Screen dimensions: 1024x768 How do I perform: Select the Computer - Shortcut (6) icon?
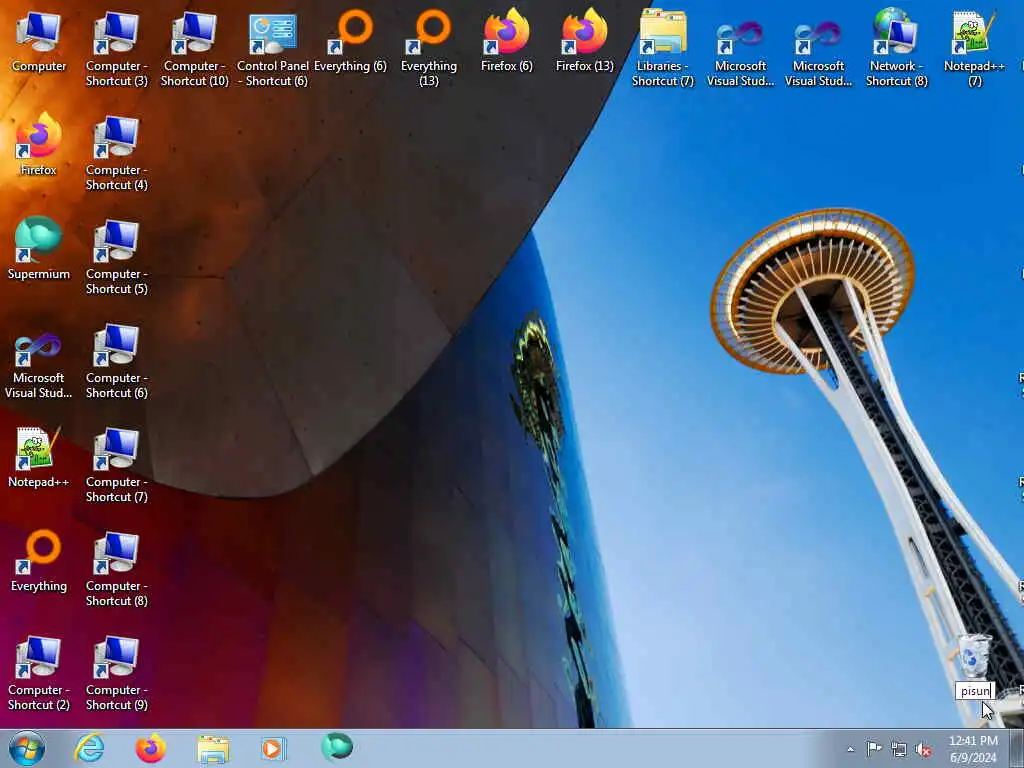[117, 361]
